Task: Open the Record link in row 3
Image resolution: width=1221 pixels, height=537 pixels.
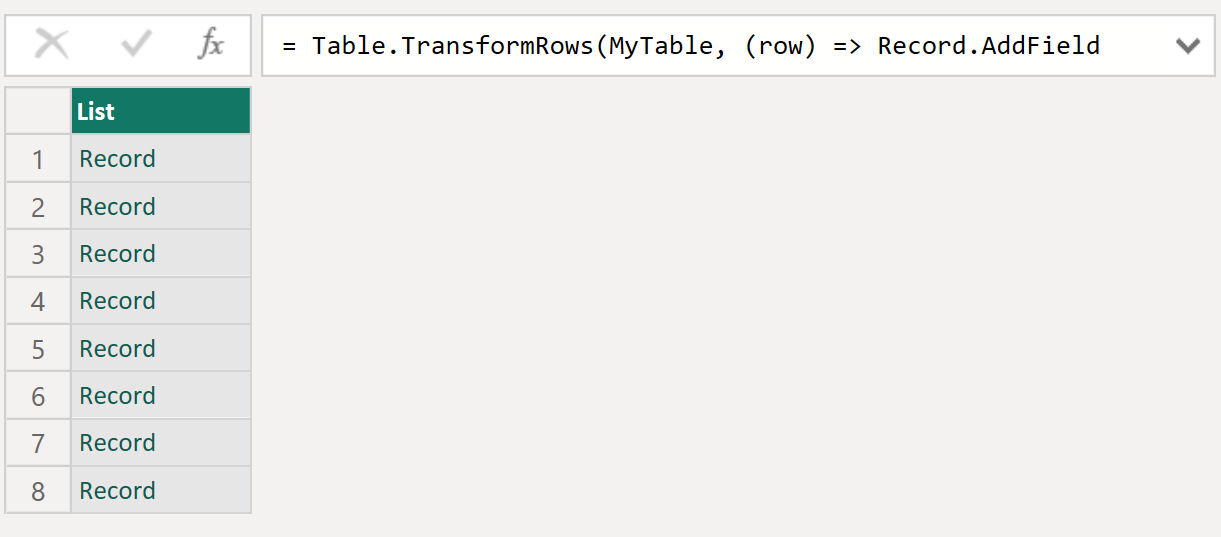Action: [x=118, y=254]
